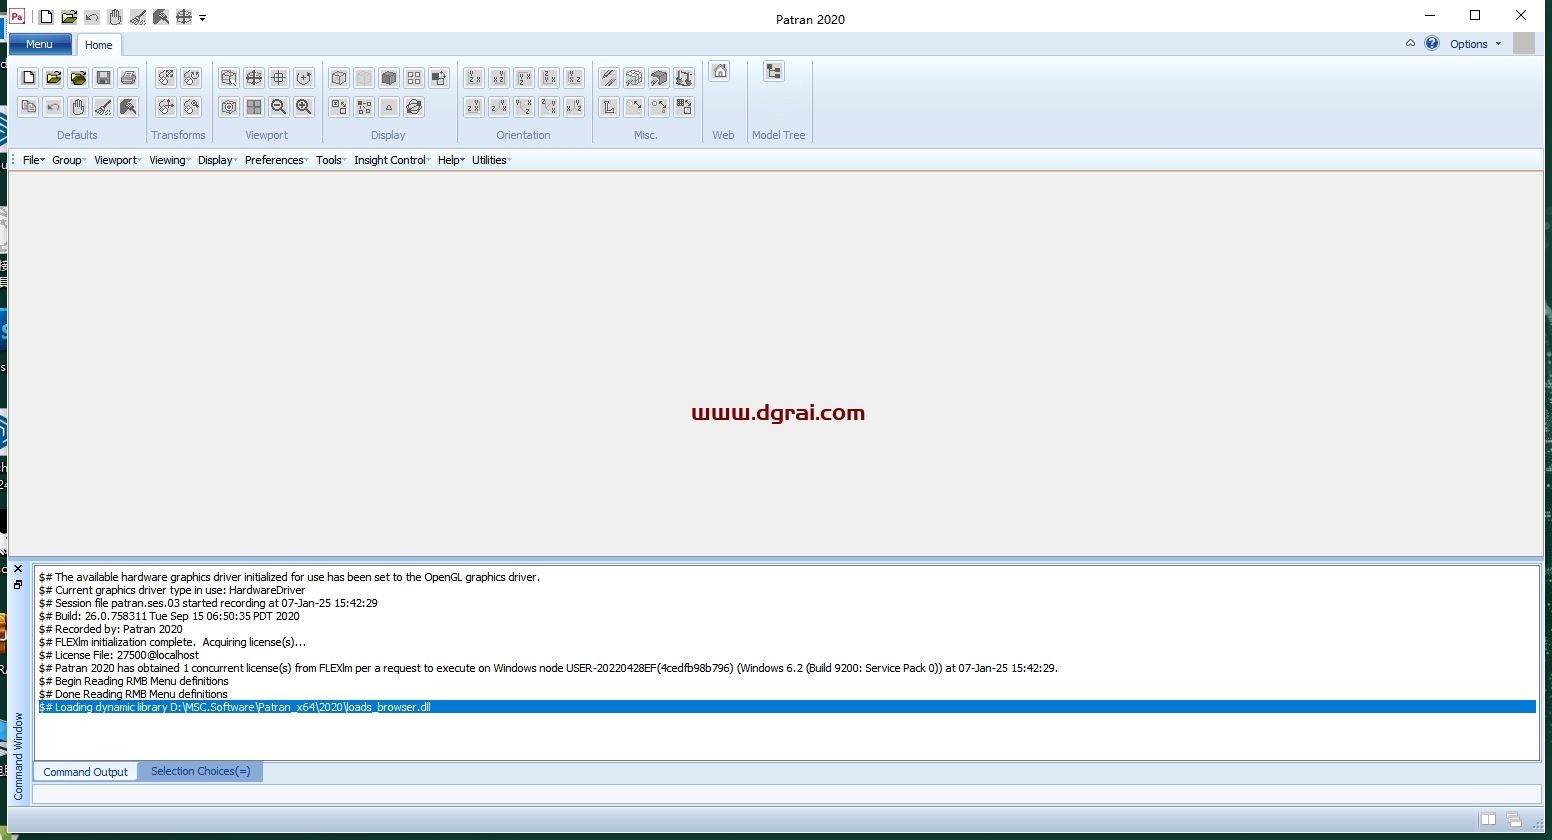Click the small triangle icon in Display group

389,106
